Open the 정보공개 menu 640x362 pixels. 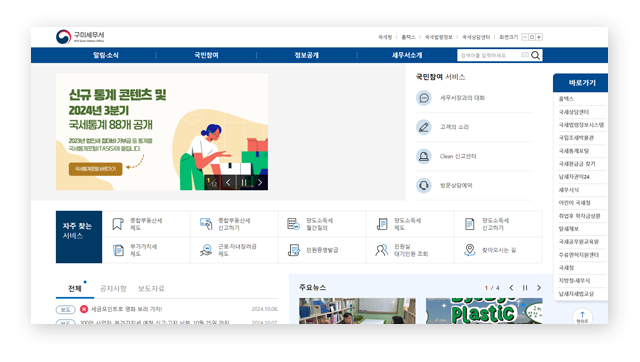pos(307,55)
